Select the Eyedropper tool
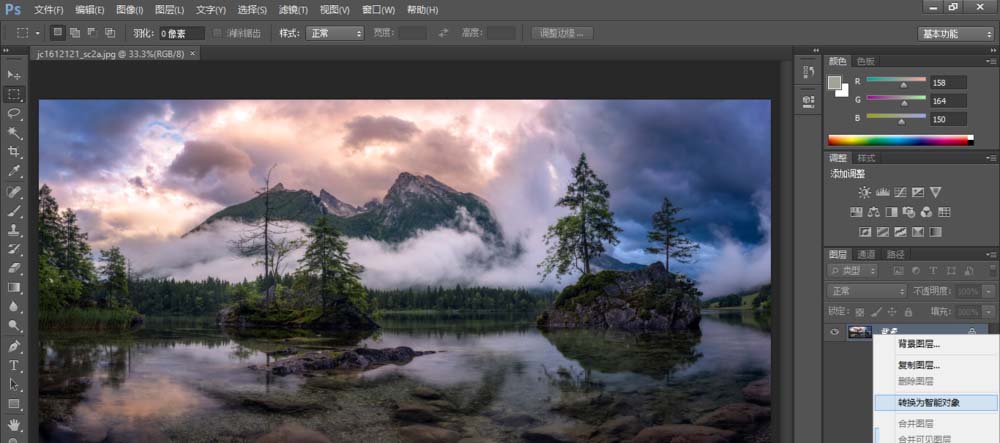The image size is (1000, 443). tap(14, 171)
